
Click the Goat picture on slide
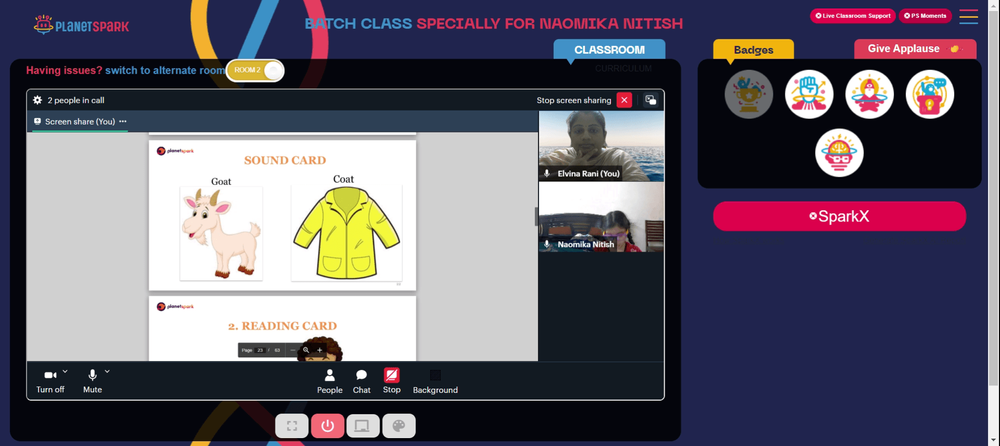[221, 234]
